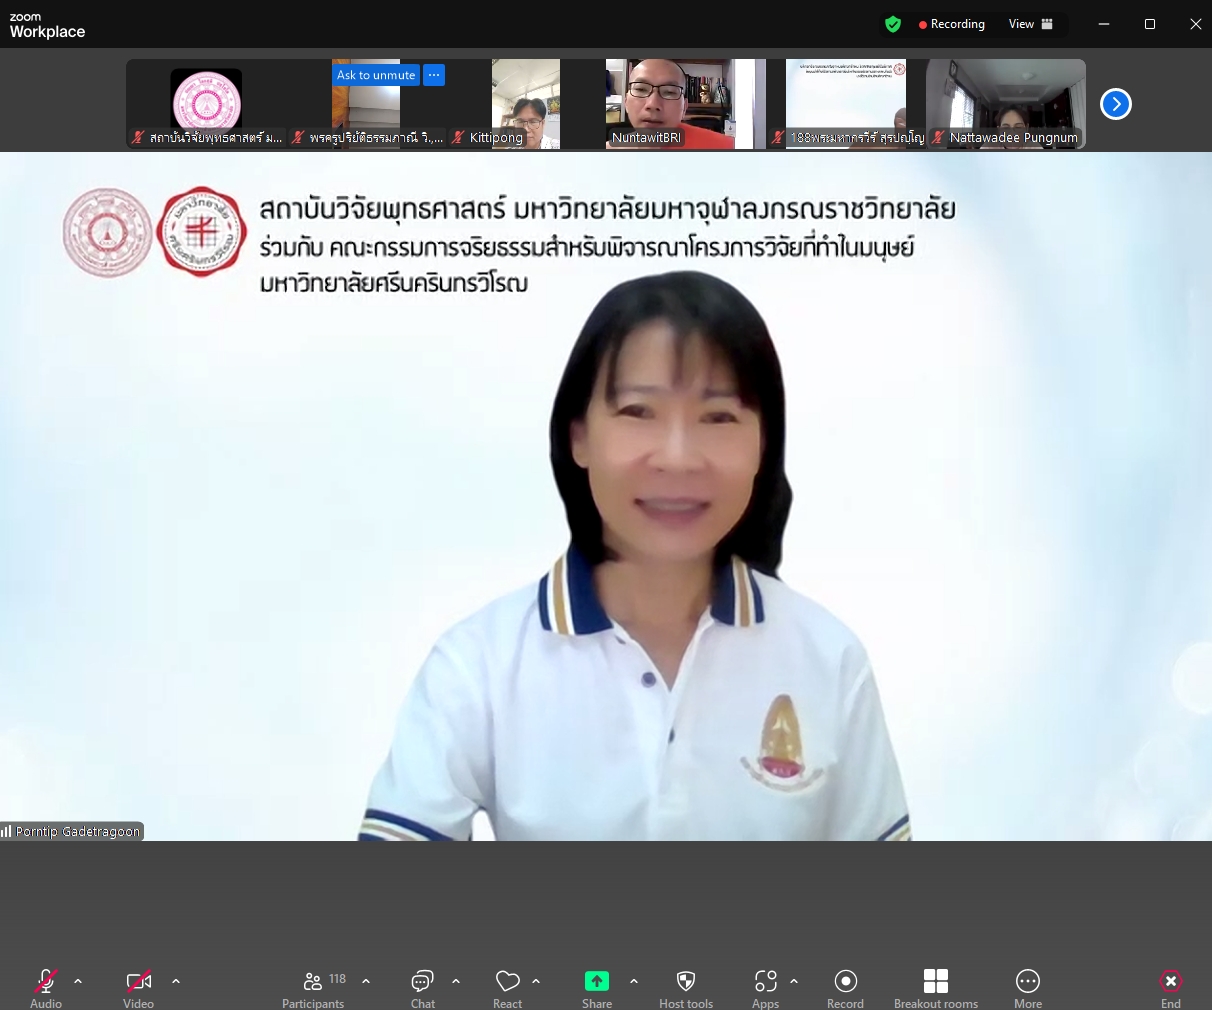Click the Recording indicator

coord(952,24)
